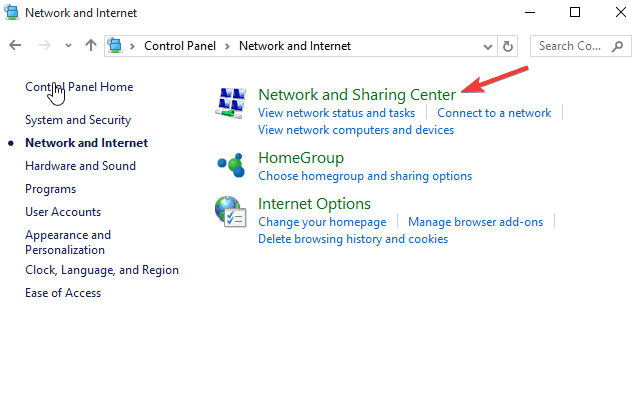Expand the Control Panel breadcrumb chevron
Viewport: 640px width, 410px height.
pyautogui.click(x=136, y=46)
